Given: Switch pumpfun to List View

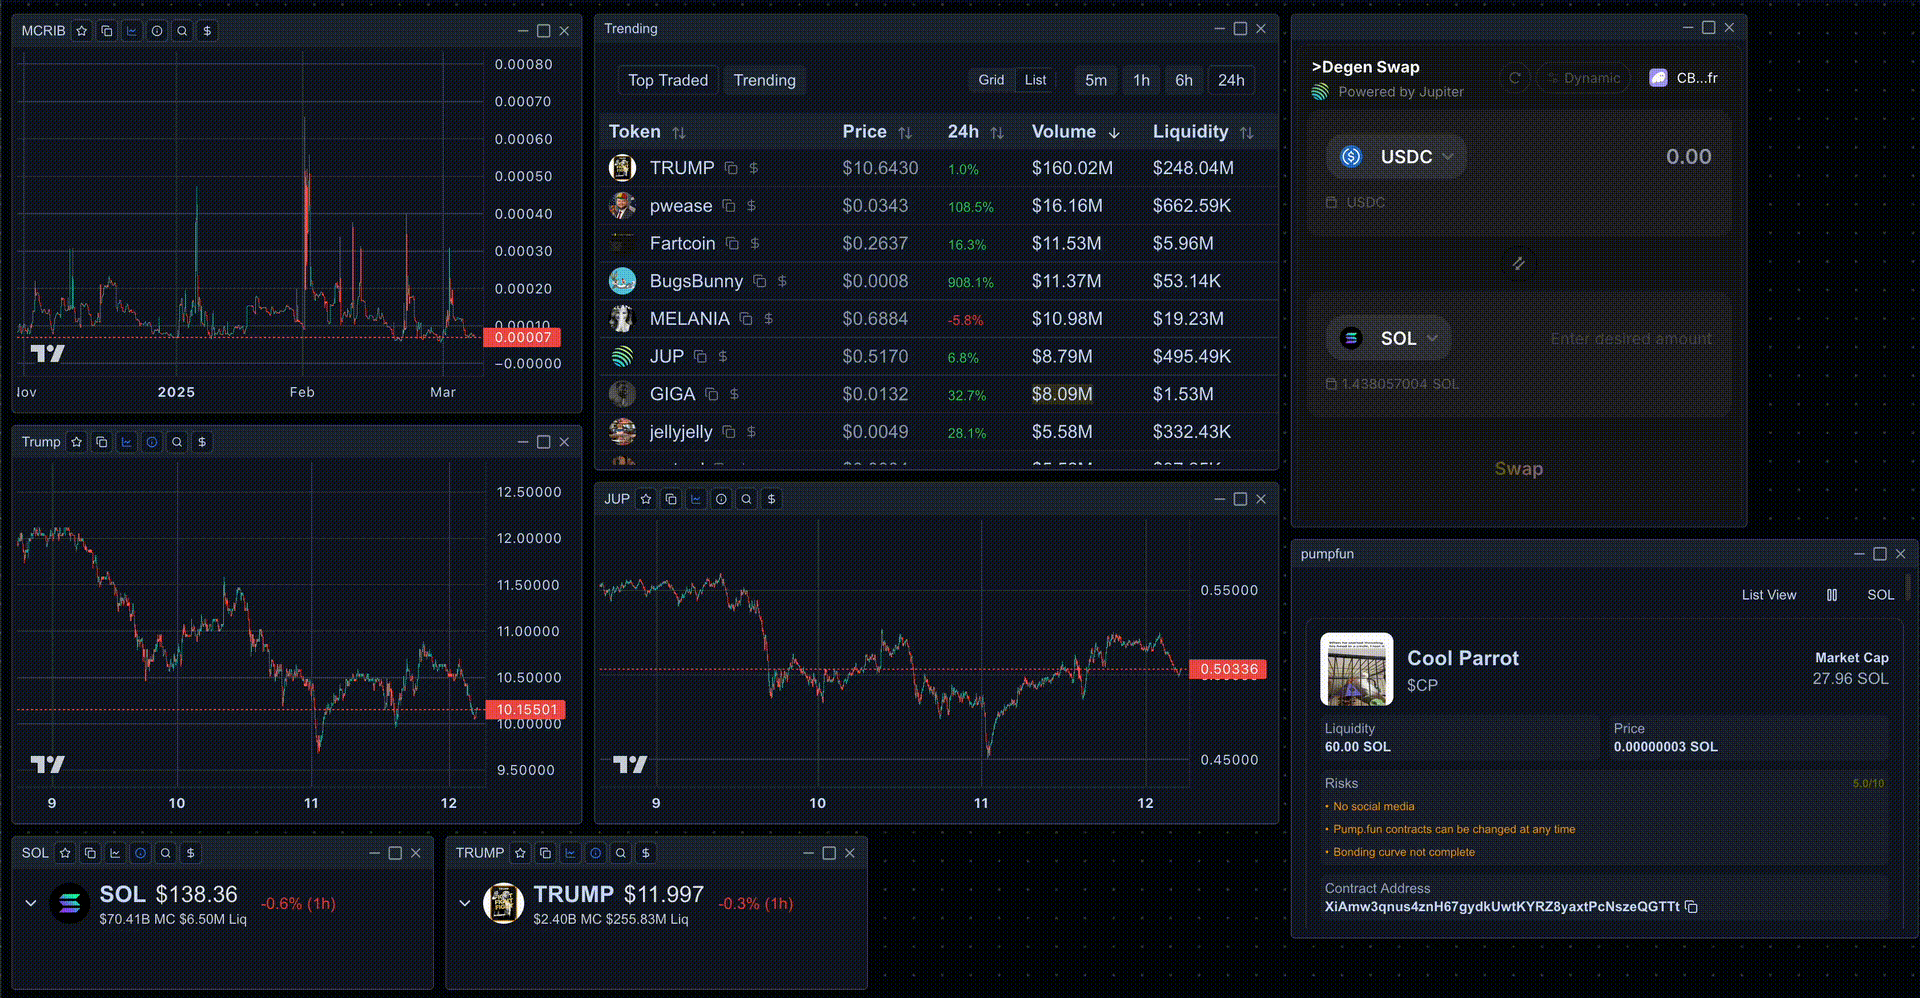Looking at the screenshot, I should pos(1768,595).
